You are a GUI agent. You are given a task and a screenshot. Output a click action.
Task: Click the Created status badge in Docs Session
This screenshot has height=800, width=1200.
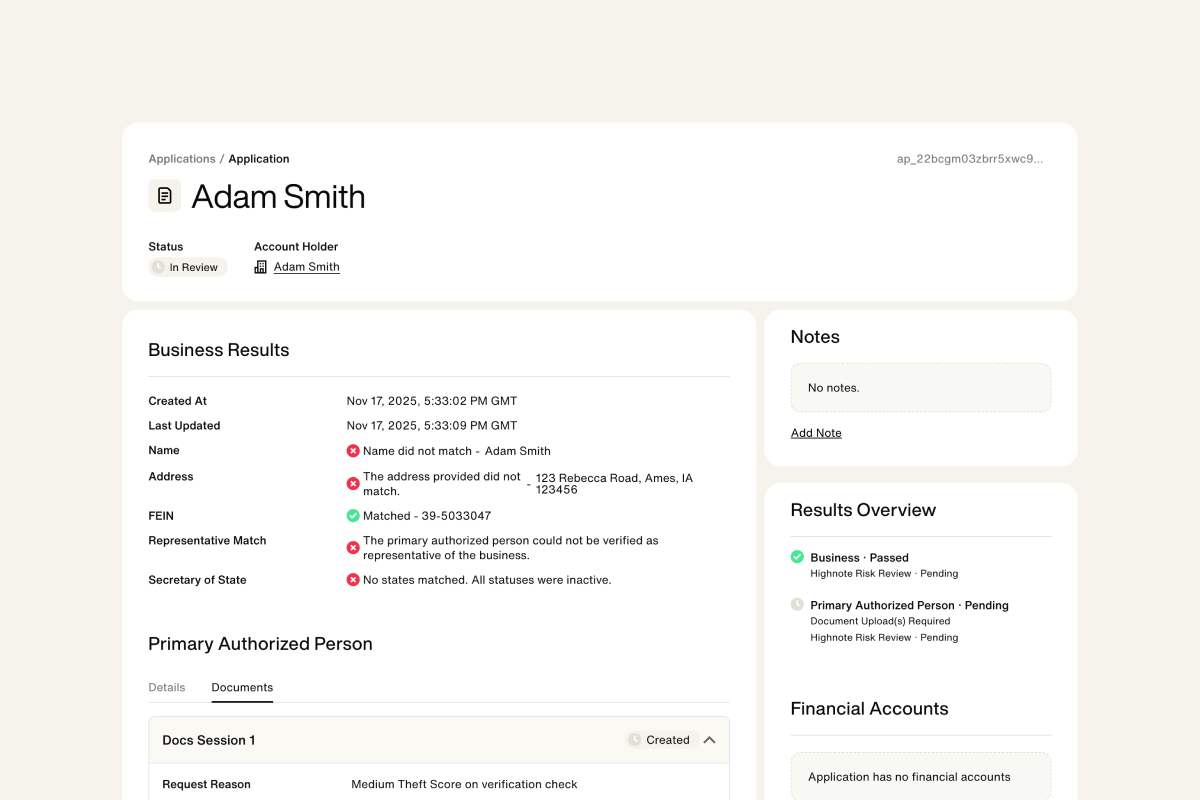659,740
